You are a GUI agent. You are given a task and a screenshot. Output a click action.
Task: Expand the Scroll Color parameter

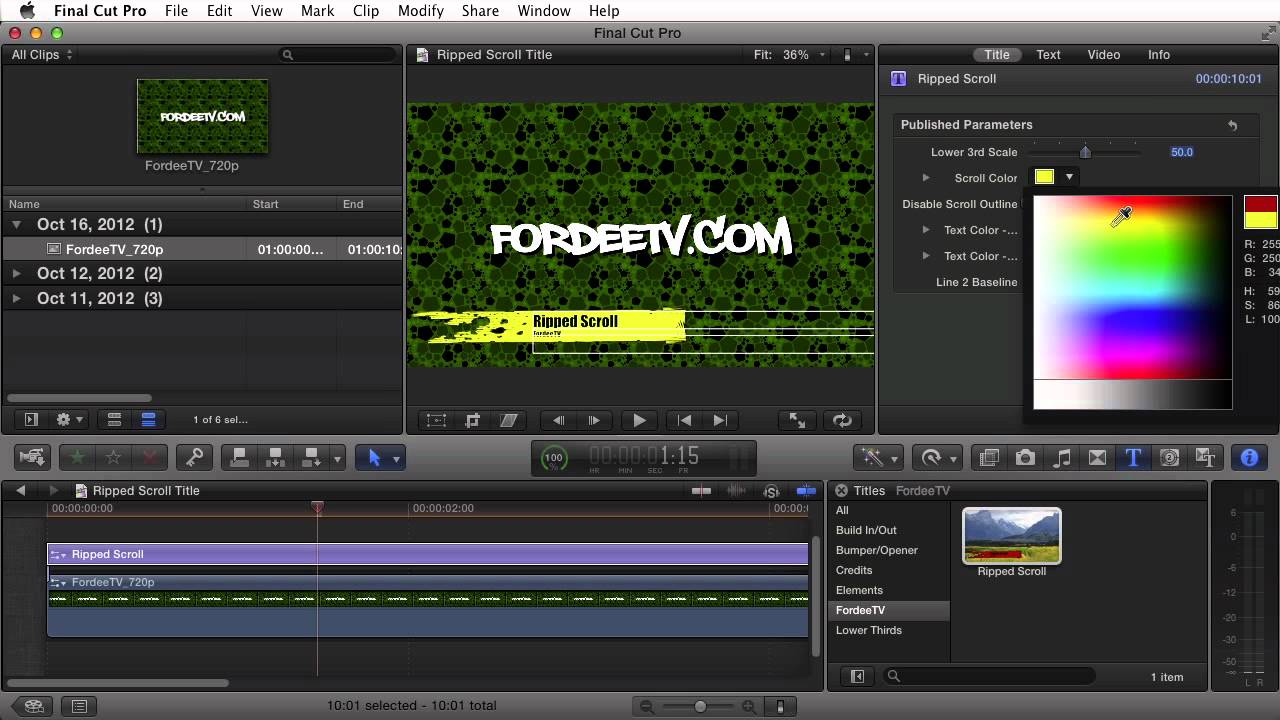point(926,178)
